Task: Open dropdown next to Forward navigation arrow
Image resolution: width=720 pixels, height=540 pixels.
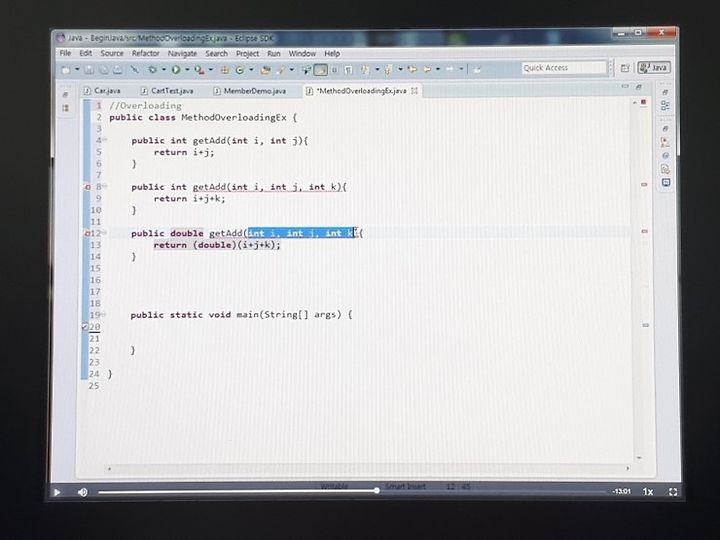Action: tap(461, 69)
